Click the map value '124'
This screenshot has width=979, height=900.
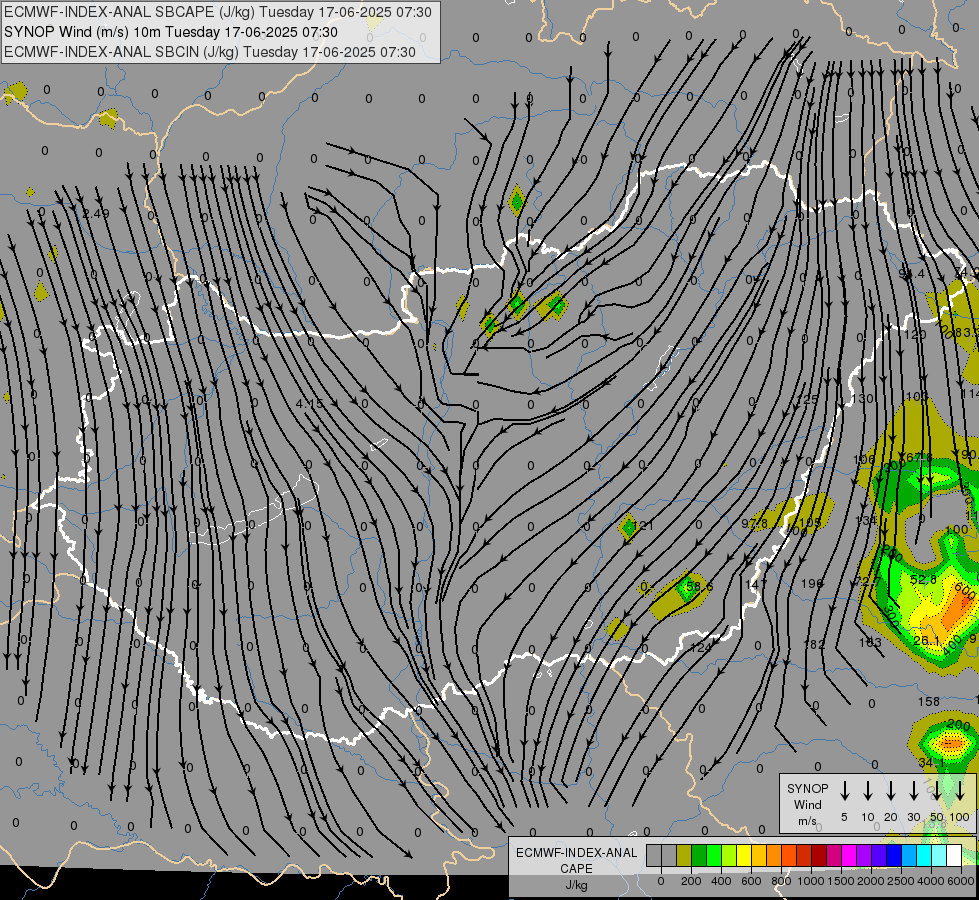click(x=701, y=648)
